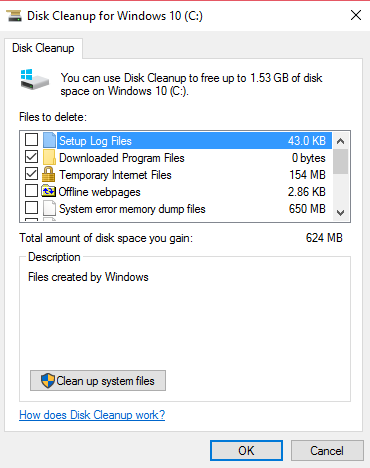Click the Downloaded Program Files folder icon
This screenshot has height=468, width=370.
click(49, 157)
